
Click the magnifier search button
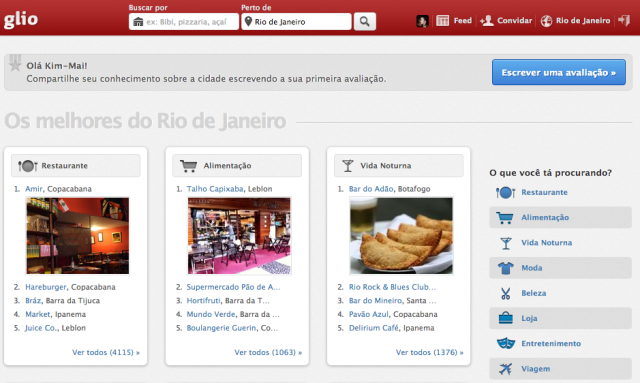point(364,22)
